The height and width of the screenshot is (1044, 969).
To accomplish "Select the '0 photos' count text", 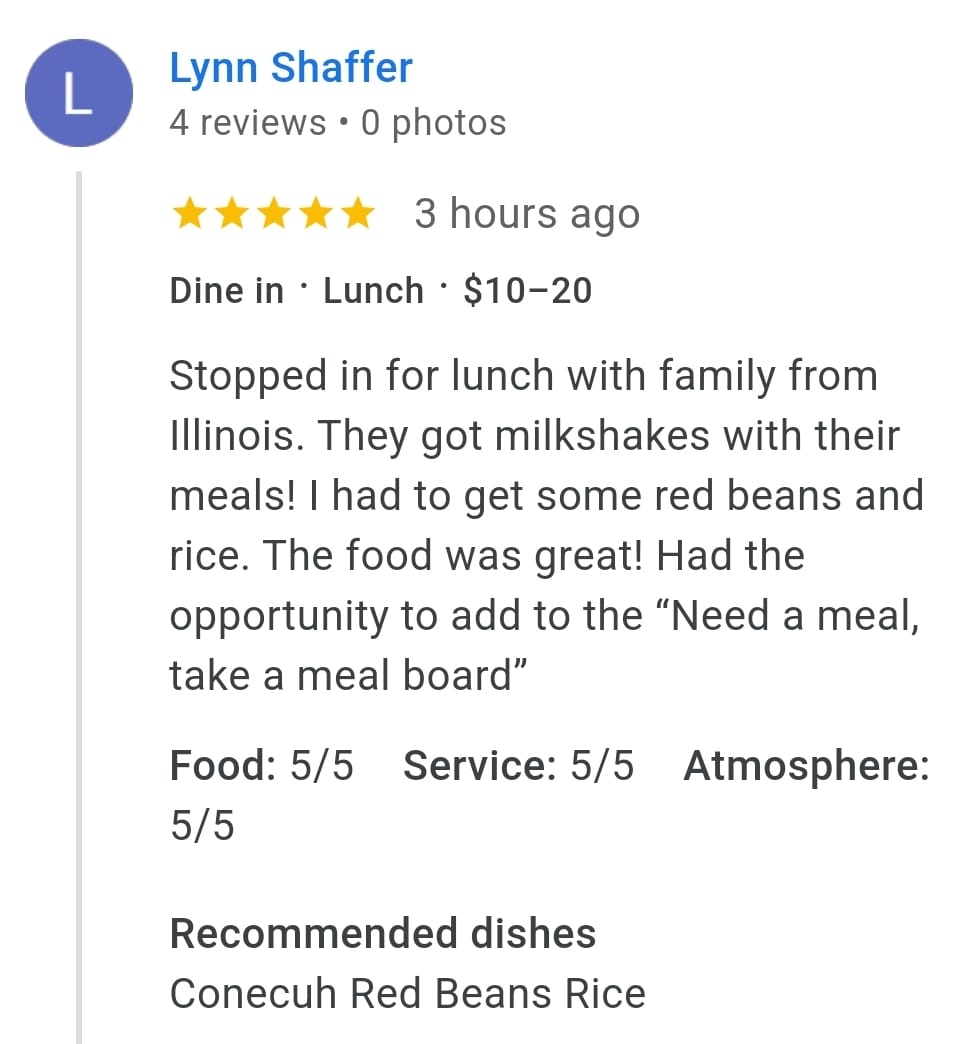I will click(434, 123).
